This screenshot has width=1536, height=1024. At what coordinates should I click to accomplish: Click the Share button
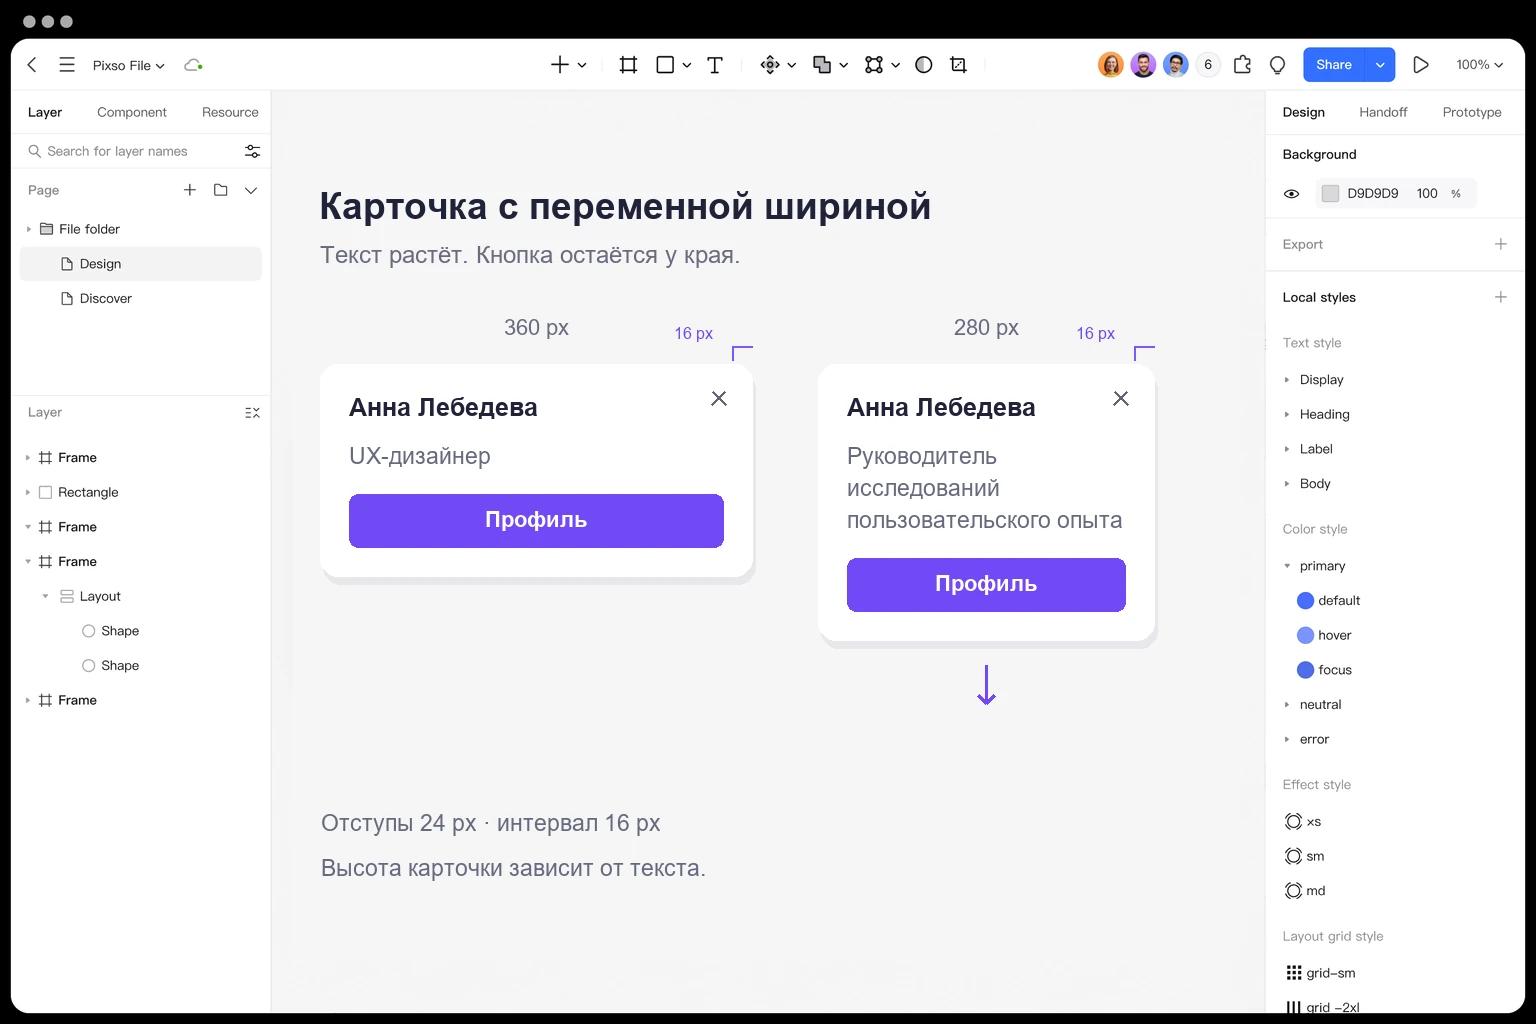[x=1334, y=65]
